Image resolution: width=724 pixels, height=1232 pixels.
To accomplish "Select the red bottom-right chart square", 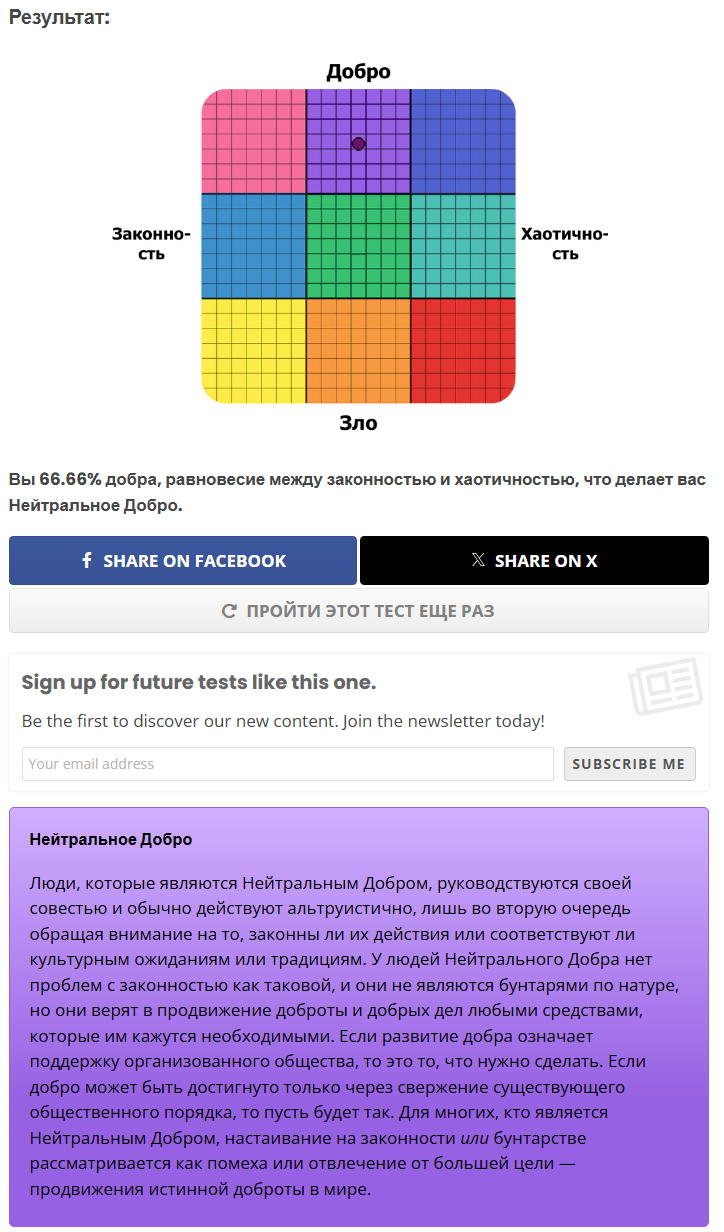I will click(x=463, y=350).
